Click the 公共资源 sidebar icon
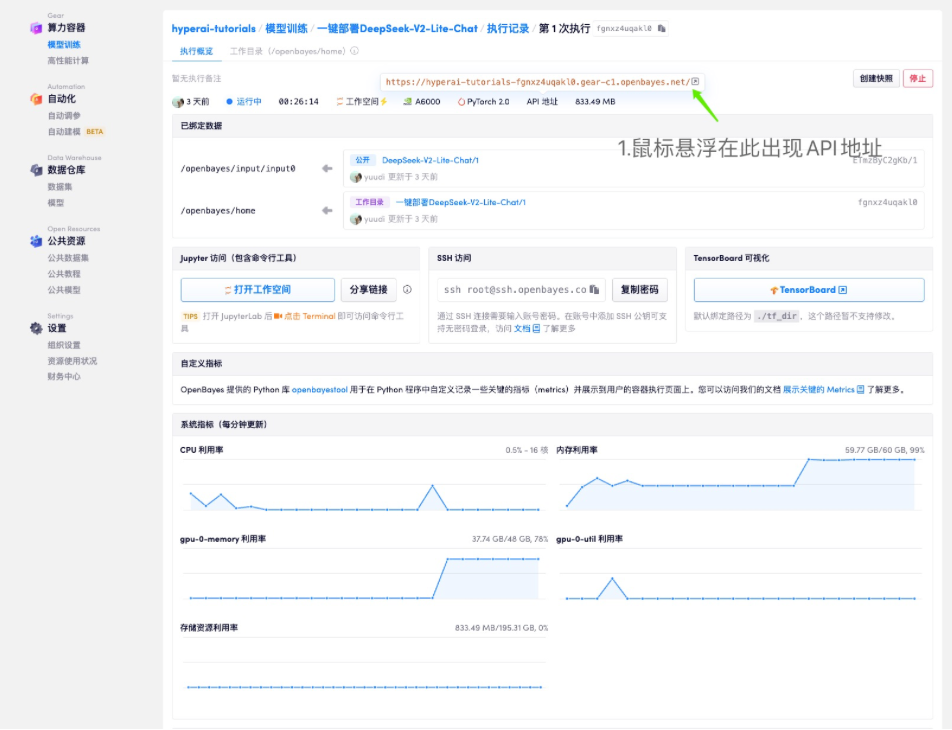Screen dimensions: 952x730 [36, 240]
